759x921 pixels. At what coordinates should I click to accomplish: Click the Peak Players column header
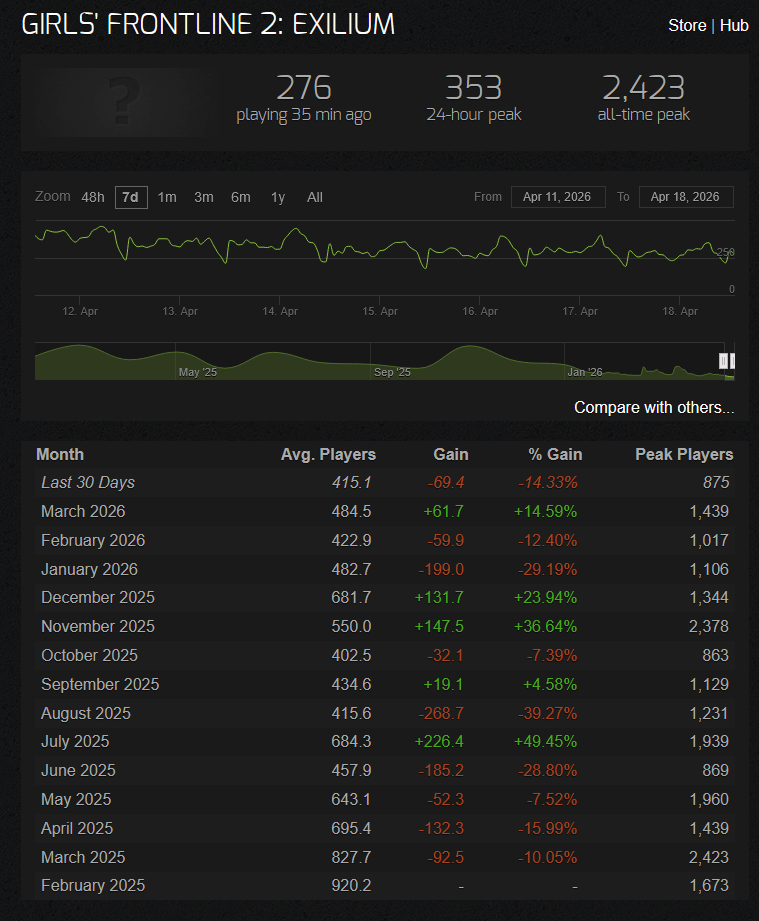point(684,455)
